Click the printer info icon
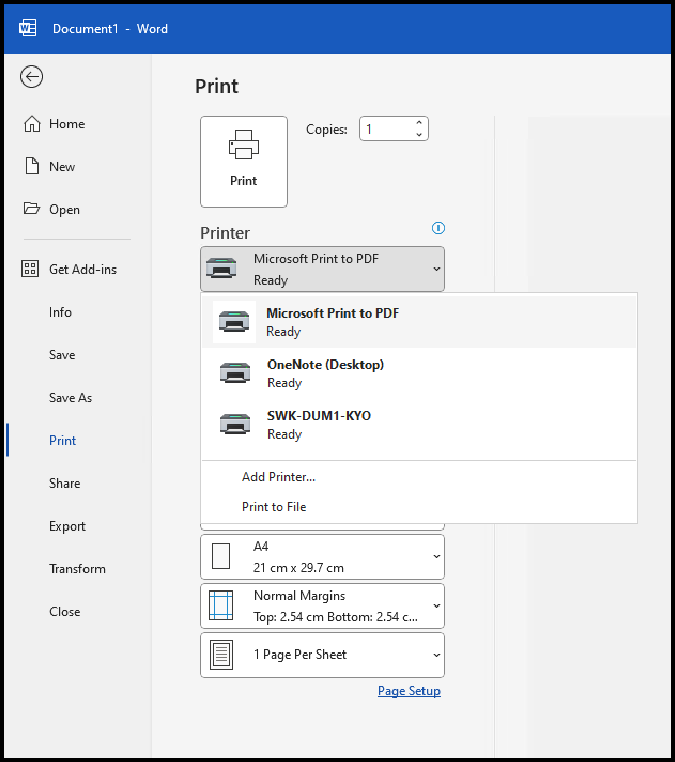The width and height of the screenshot is (675, 762). click(437, 227)
